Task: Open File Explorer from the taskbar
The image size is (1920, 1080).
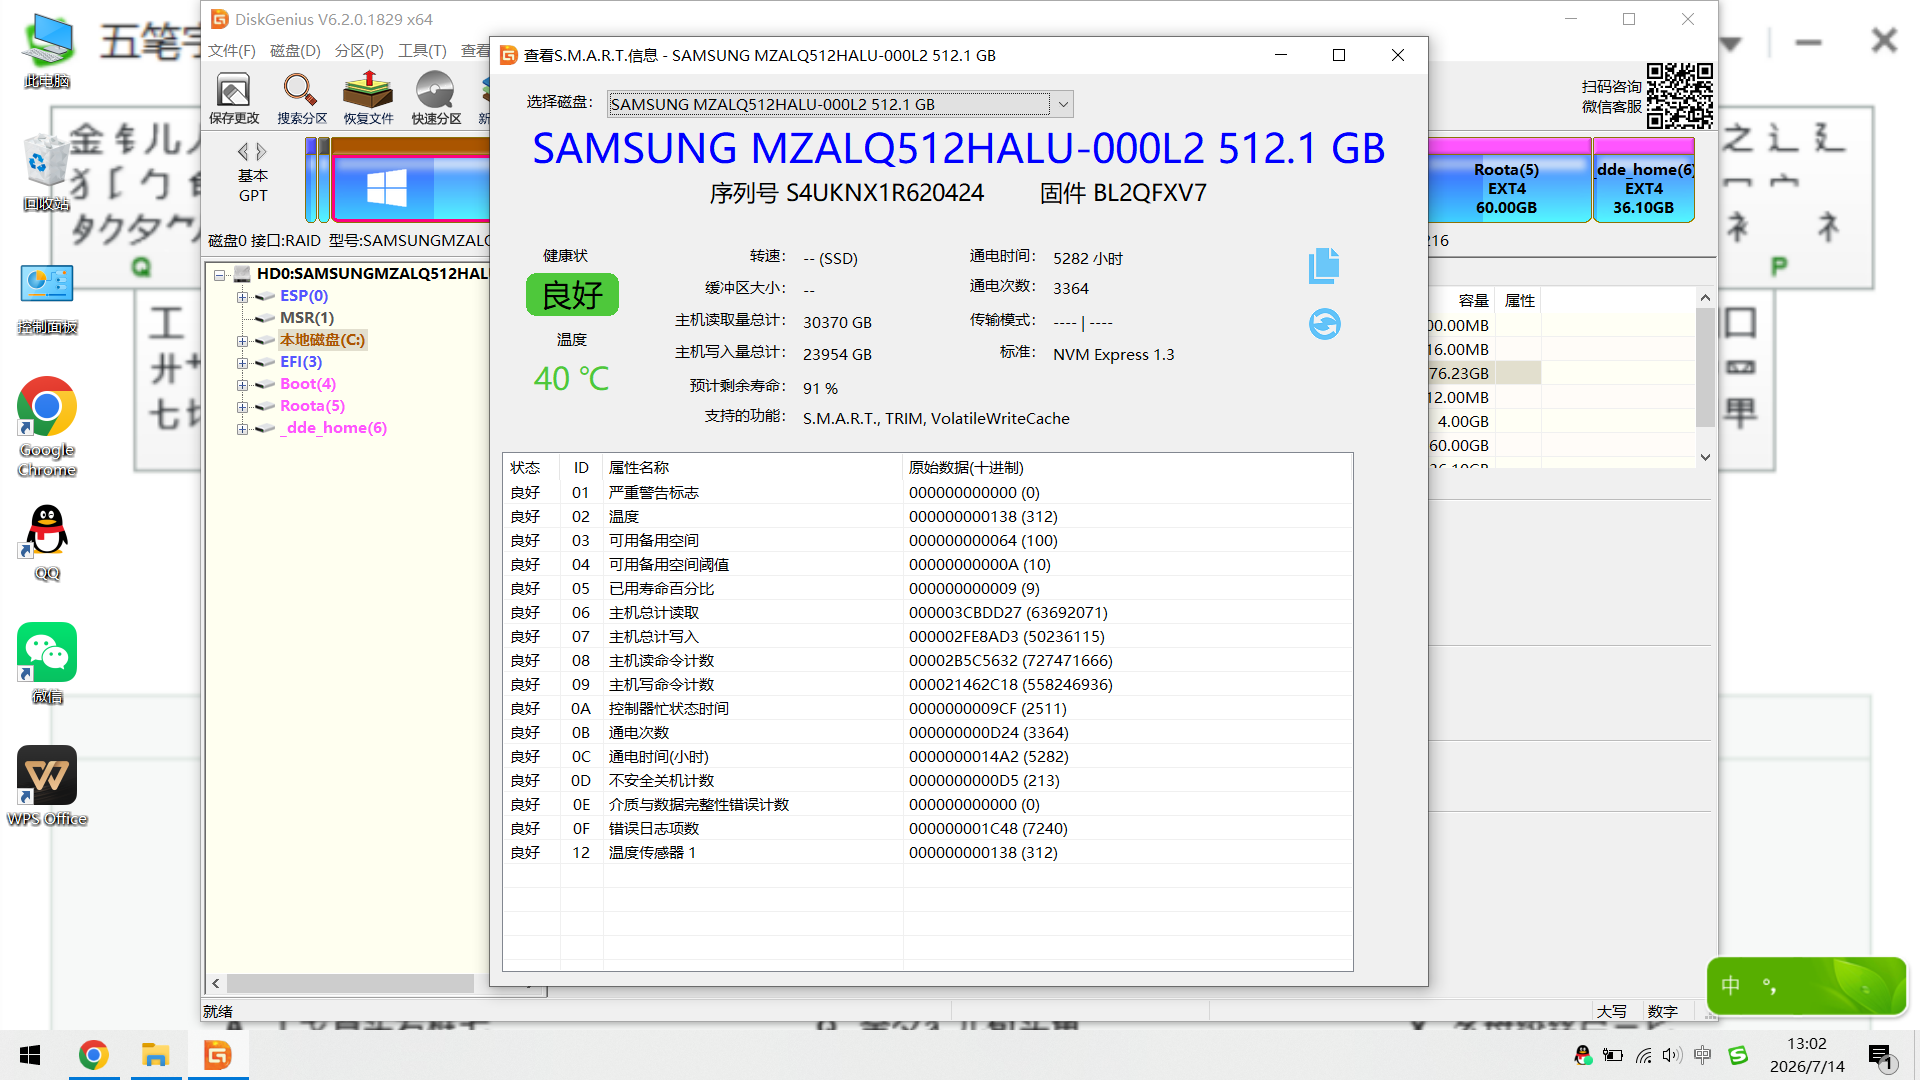Action: [155, 1055]
